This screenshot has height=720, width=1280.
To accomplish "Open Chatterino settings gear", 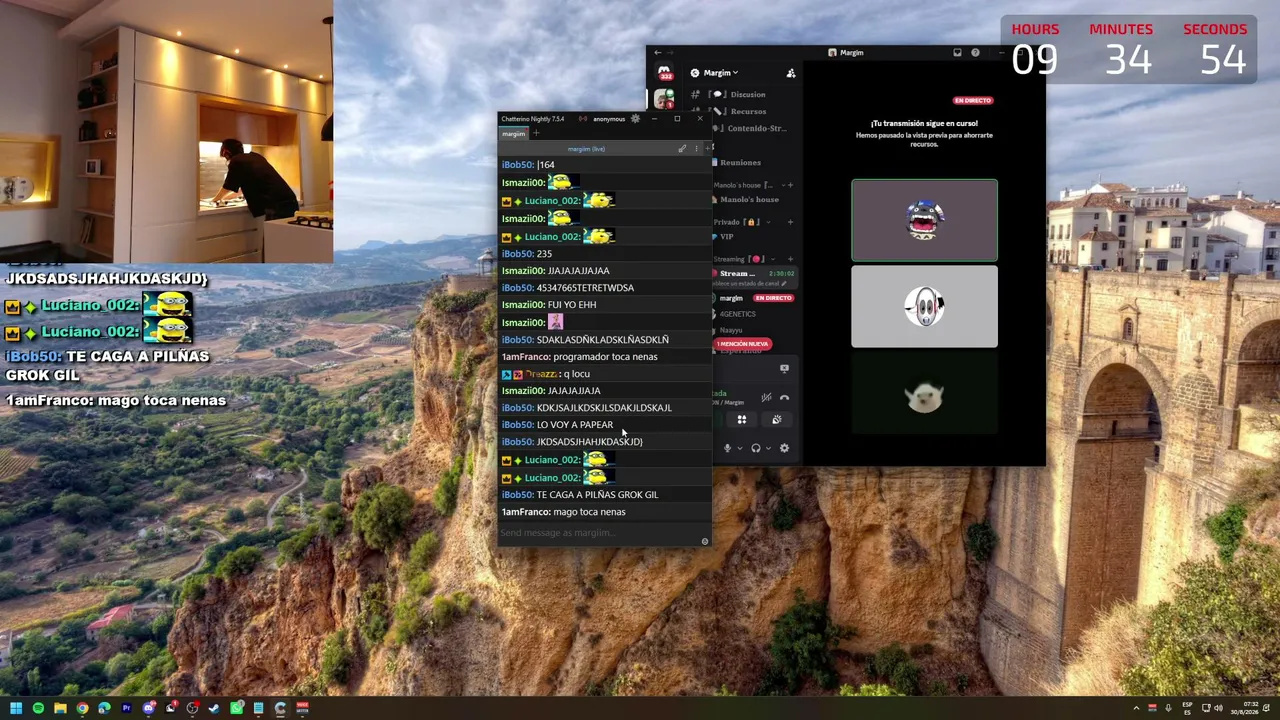I will click(635, 119).
